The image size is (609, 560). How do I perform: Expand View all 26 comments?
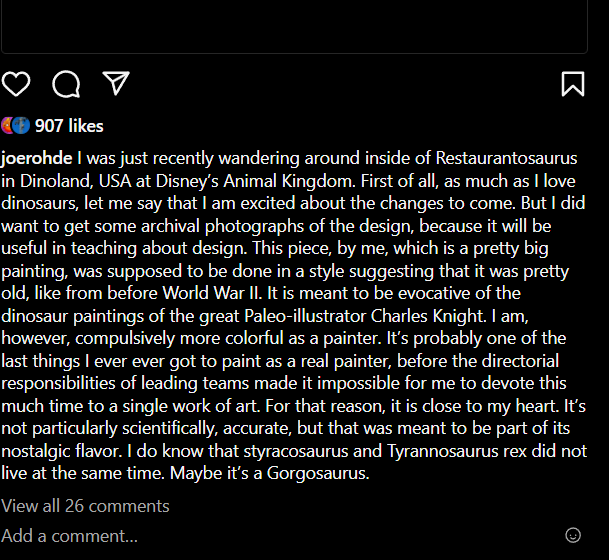point(85,506)
